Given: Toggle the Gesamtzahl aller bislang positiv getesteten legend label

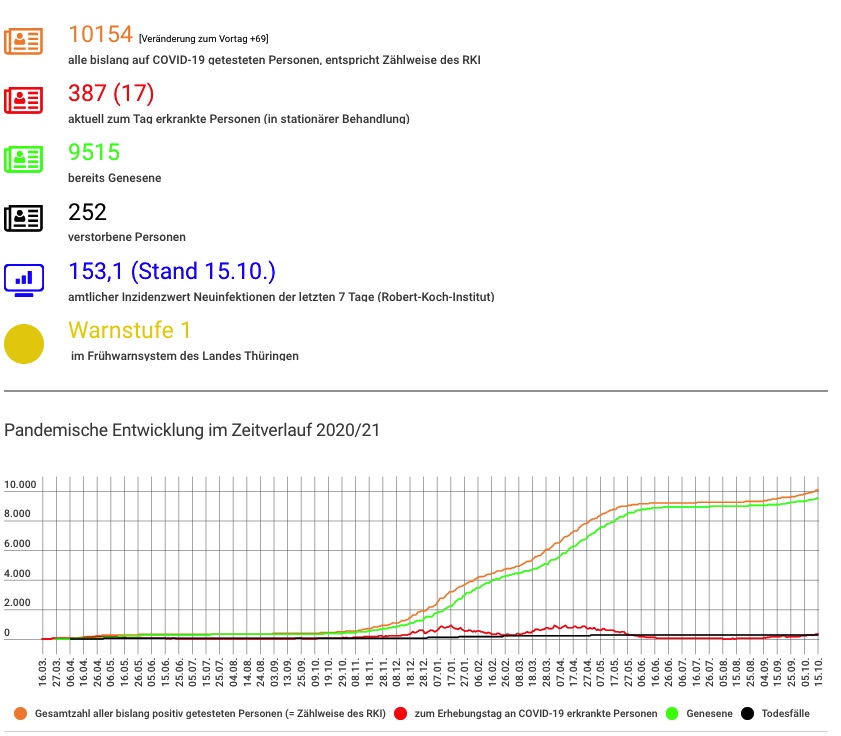Looking at the screenshot, I should click(x=210, y=713).
